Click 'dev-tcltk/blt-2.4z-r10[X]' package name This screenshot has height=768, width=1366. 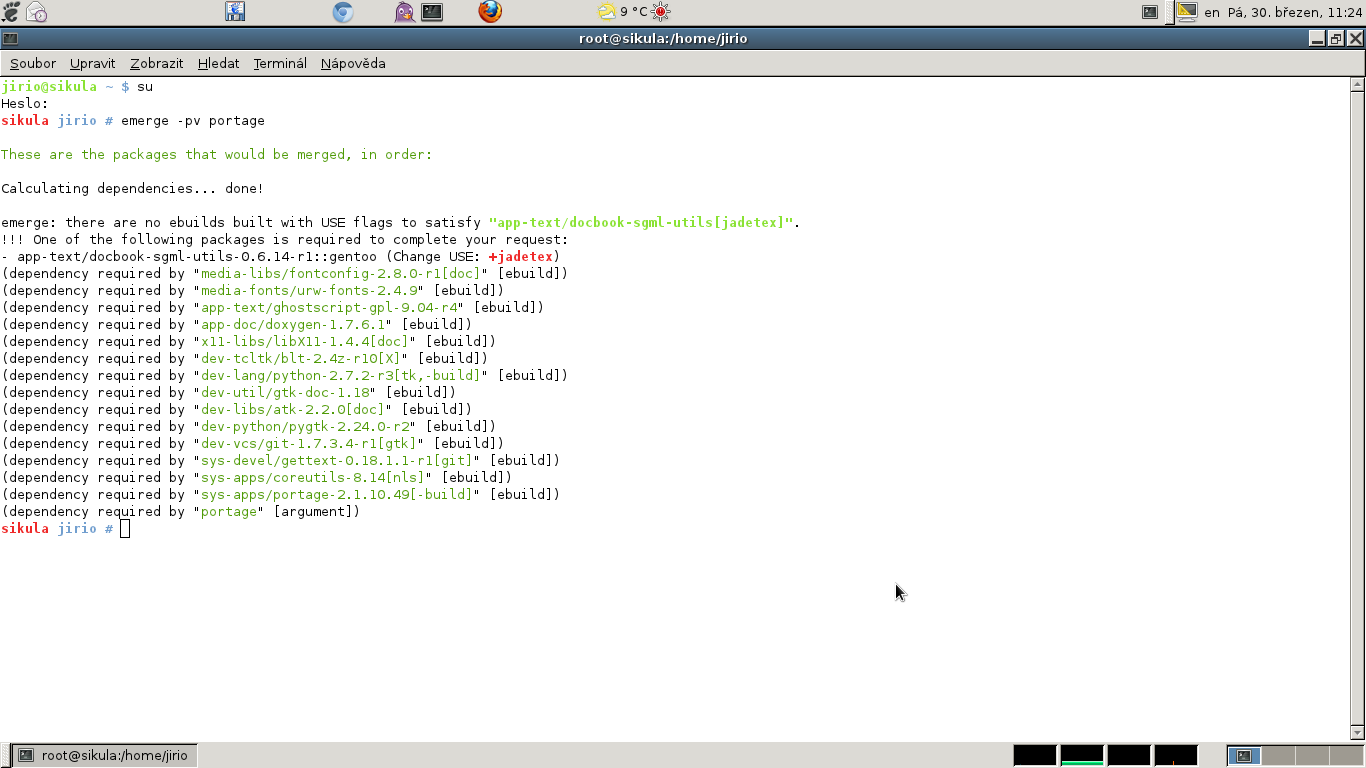click(300, 358)
